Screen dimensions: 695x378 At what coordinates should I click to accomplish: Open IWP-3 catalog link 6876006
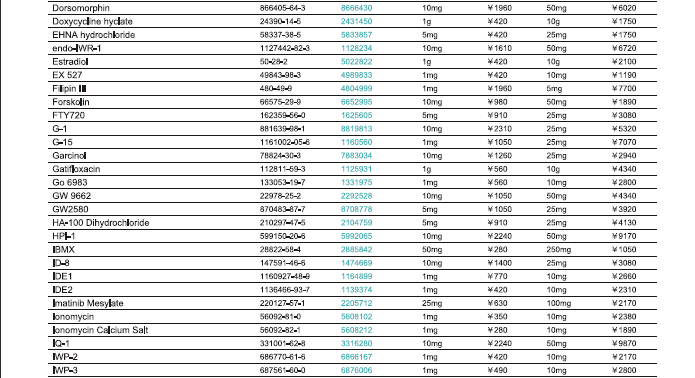pos(356,370)
